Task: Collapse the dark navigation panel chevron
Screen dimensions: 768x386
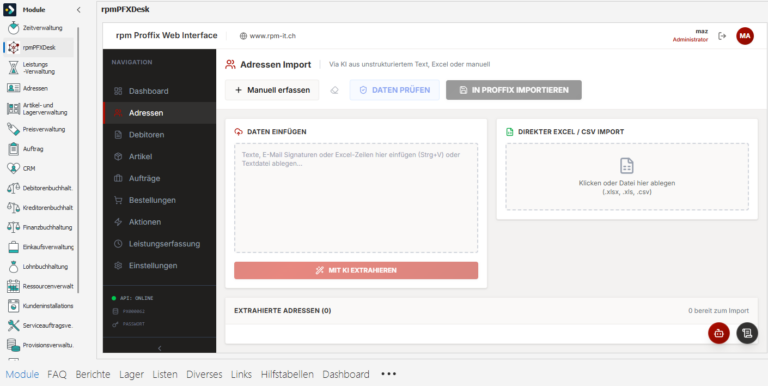Action: click(159, 348)
